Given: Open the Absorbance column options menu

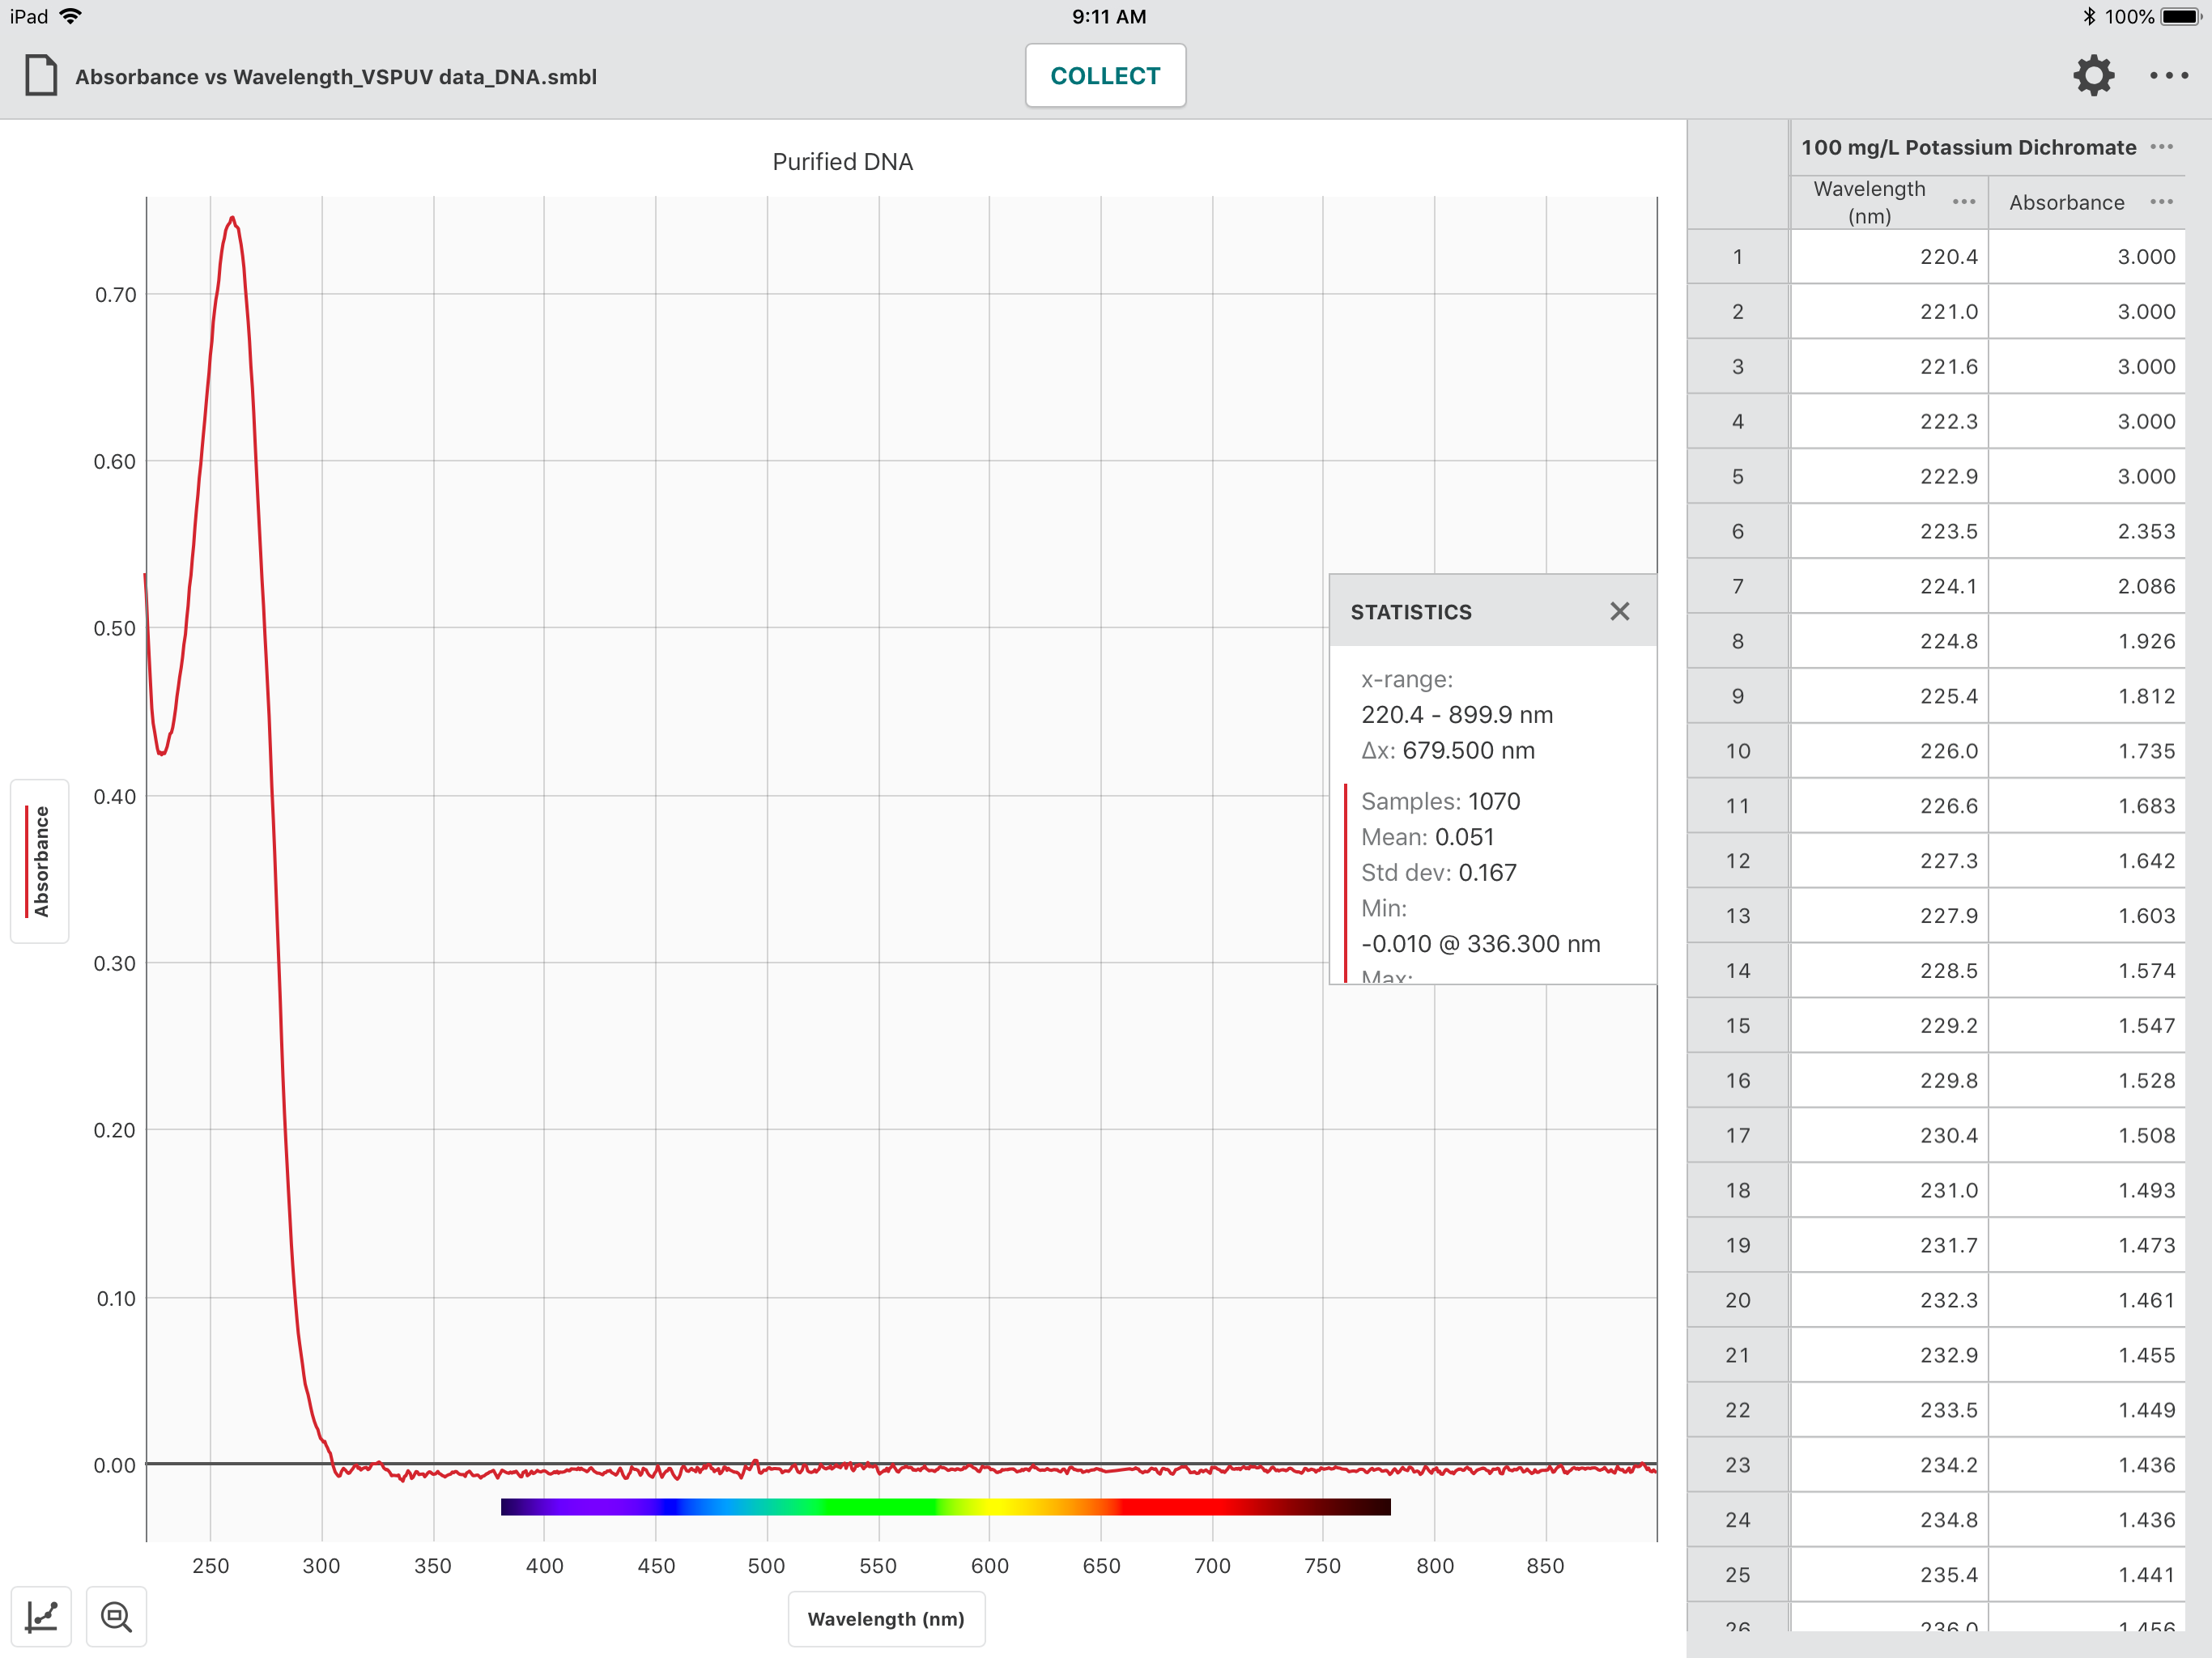Looking at the screenshot, I should (2161, 202).
